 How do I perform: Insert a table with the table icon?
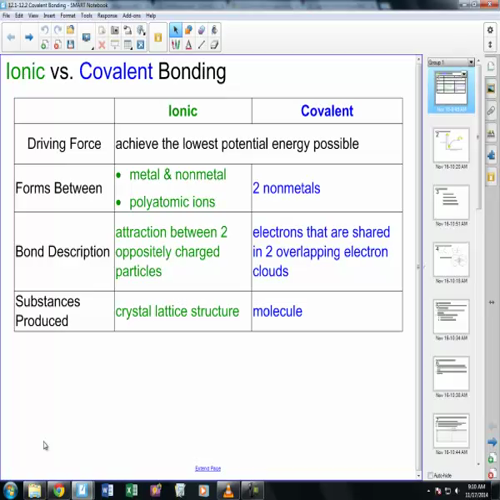click(x=127, y=44)
